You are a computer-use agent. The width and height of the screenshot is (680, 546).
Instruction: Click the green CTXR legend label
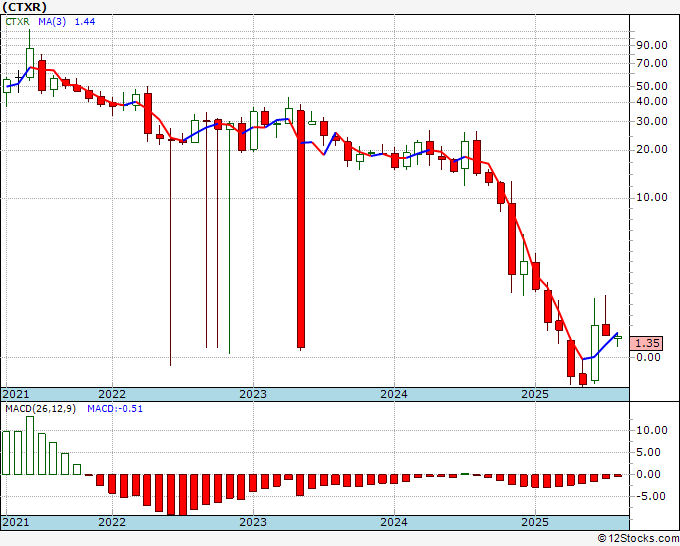click(x=17, y=22)
